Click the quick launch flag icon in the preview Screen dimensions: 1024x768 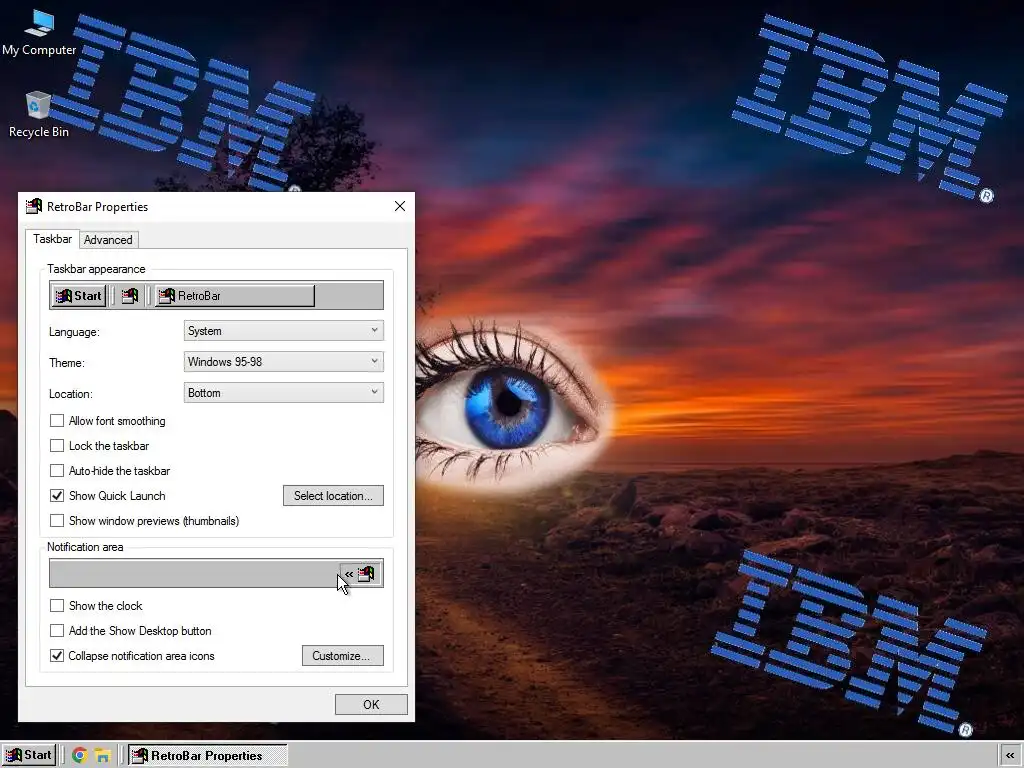tap(129, 296)
